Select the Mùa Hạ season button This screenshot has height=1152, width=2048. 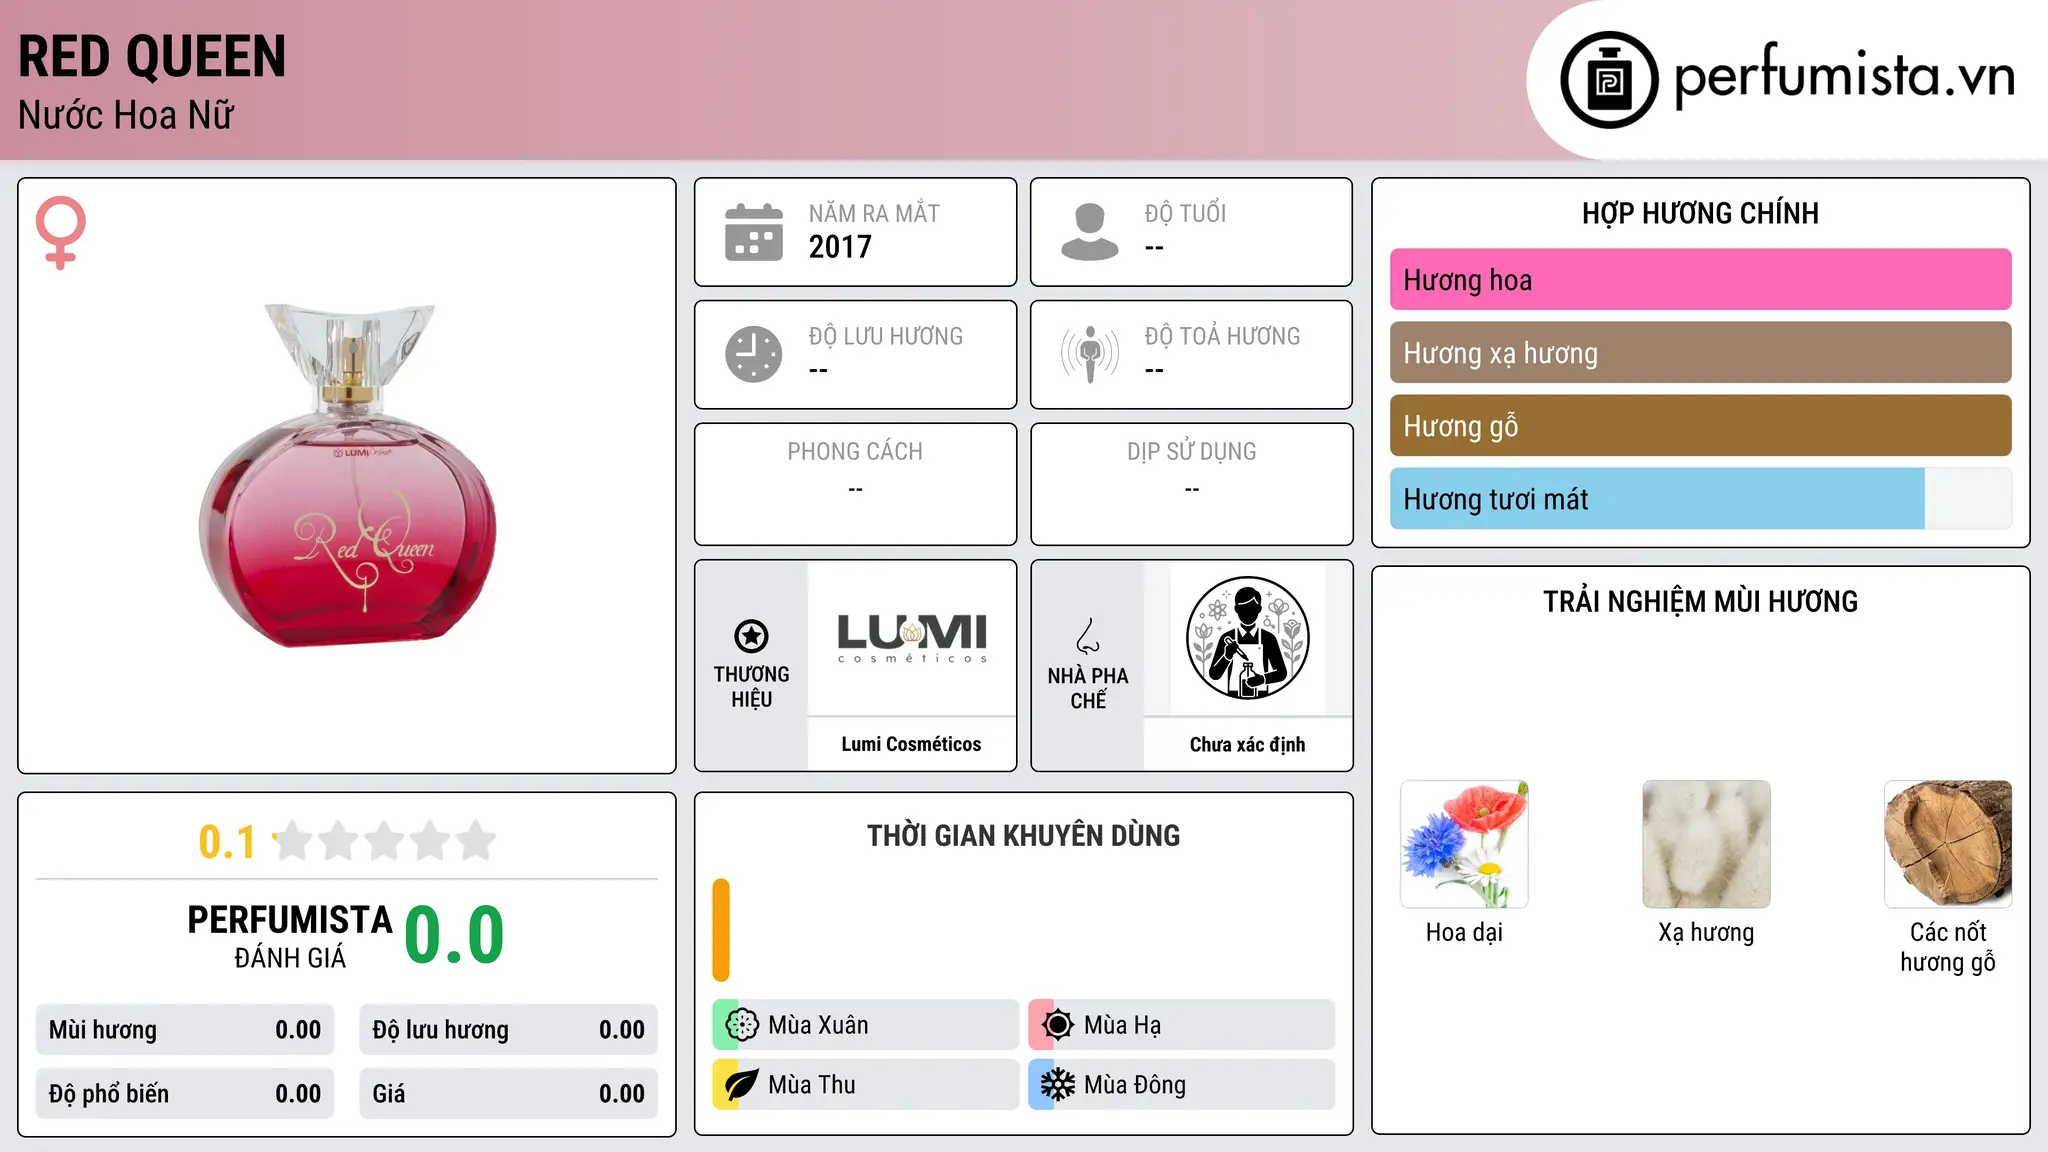tap(1182, 1025)
